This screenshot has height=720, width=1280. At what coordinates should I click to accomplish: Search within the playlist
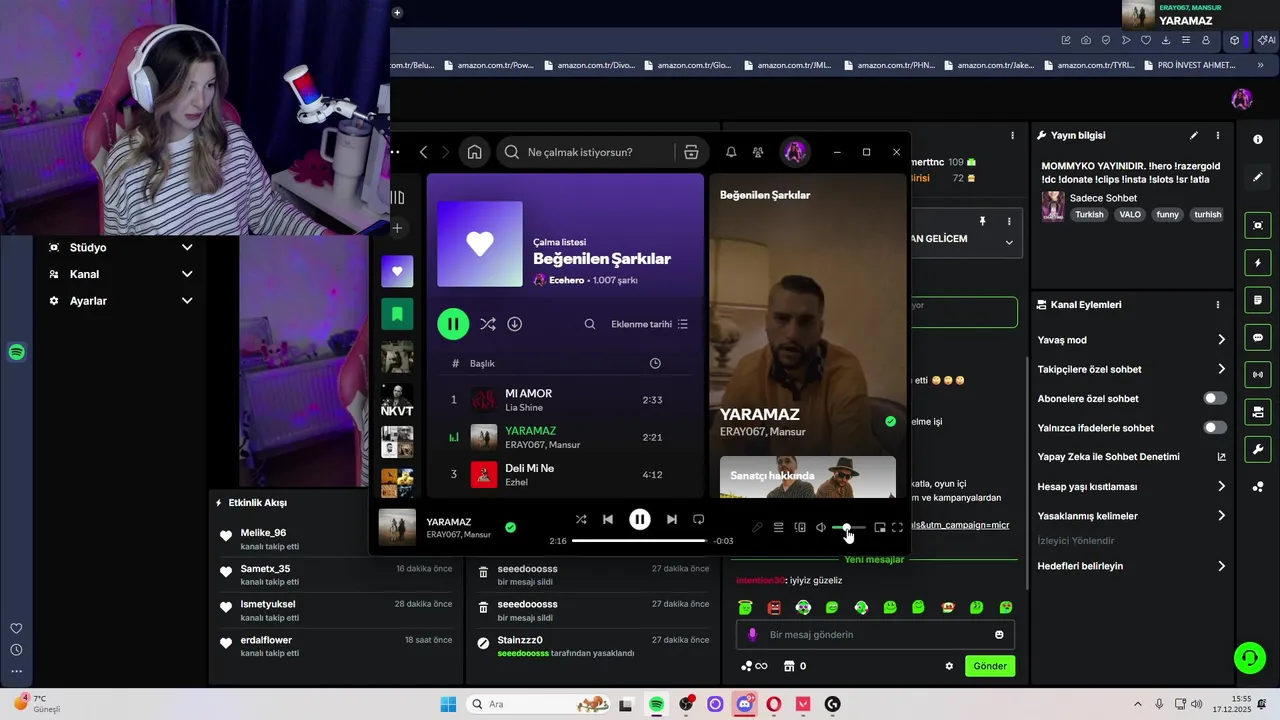[590, 324]
